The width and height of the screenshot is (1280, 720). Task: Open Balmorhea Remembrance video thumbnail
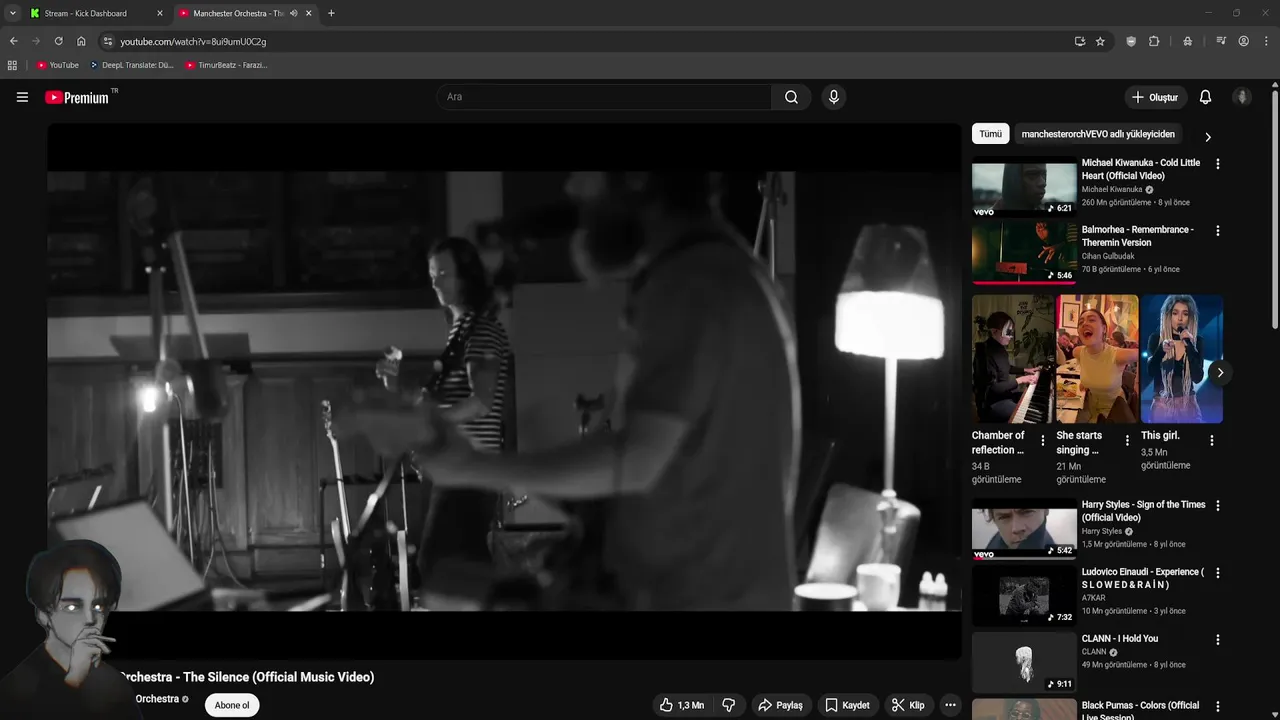click(x=1024, y=254)
